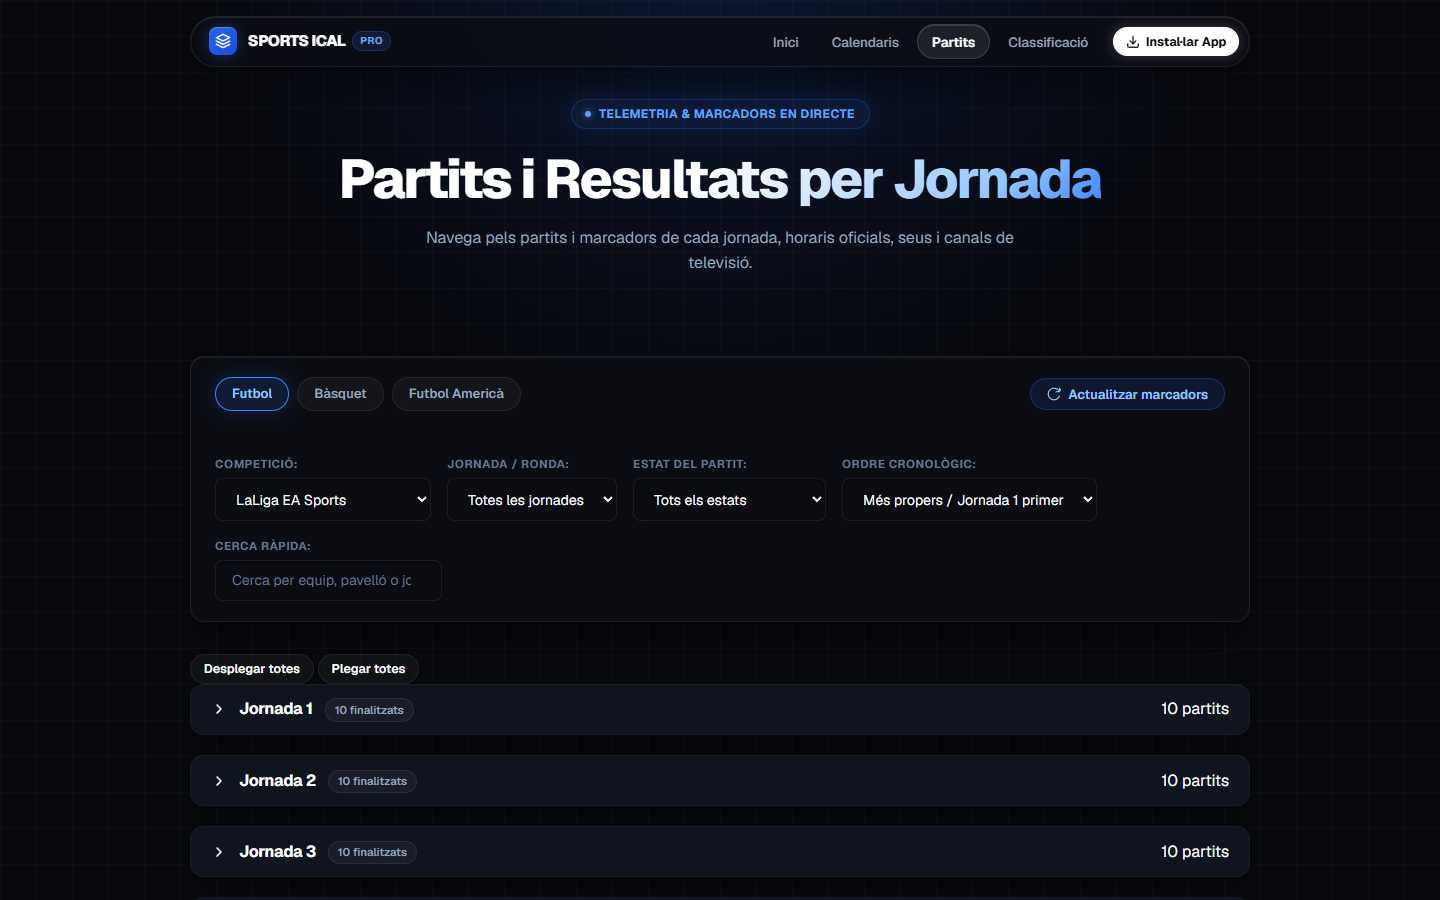Click the 'Jornada 2' title text
Image resolution: width=1440 pixels, height=900 pixels.
278,781
